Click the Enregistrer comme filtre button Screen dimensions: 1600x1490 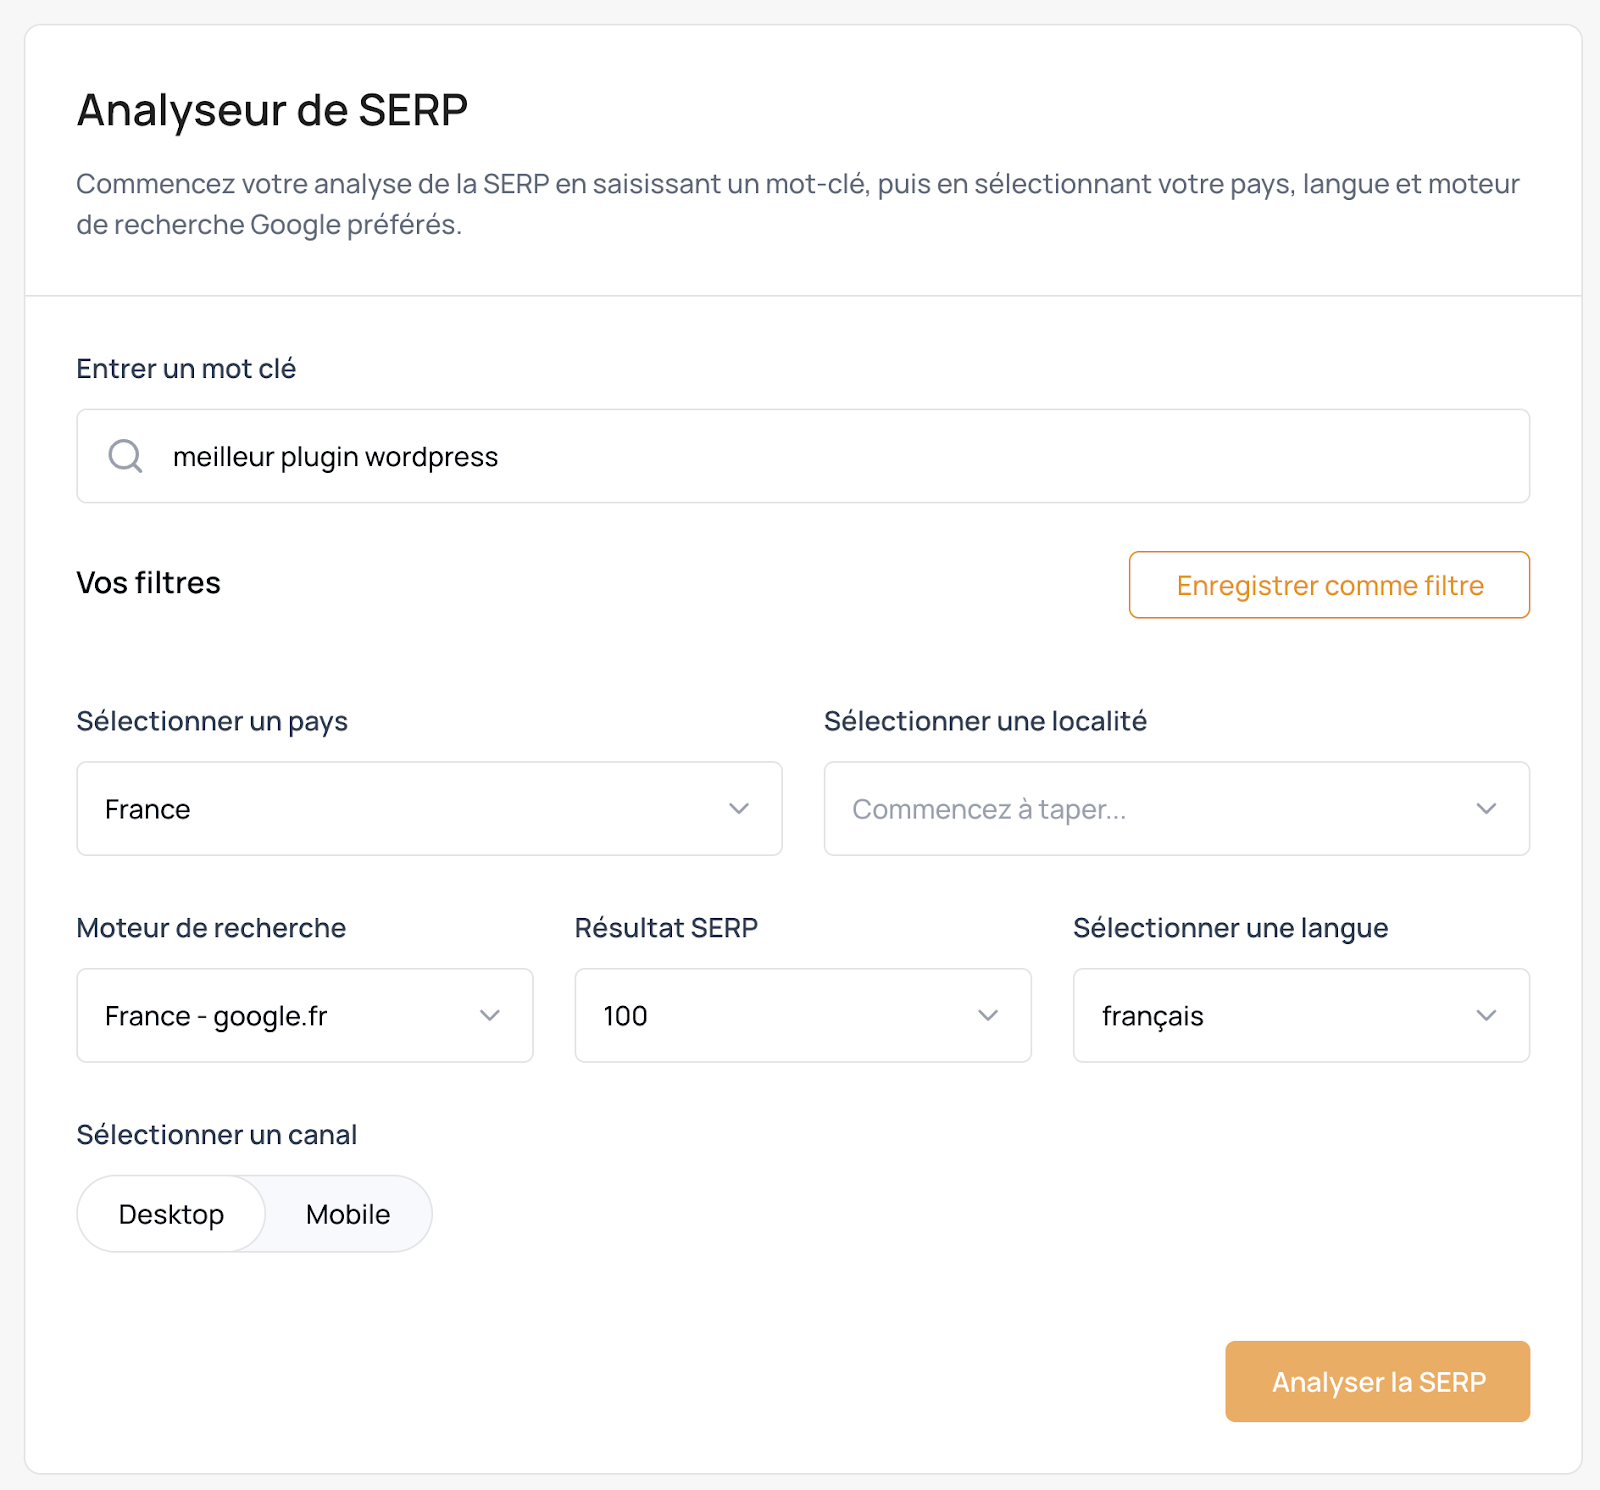(x=1329, y=585)
